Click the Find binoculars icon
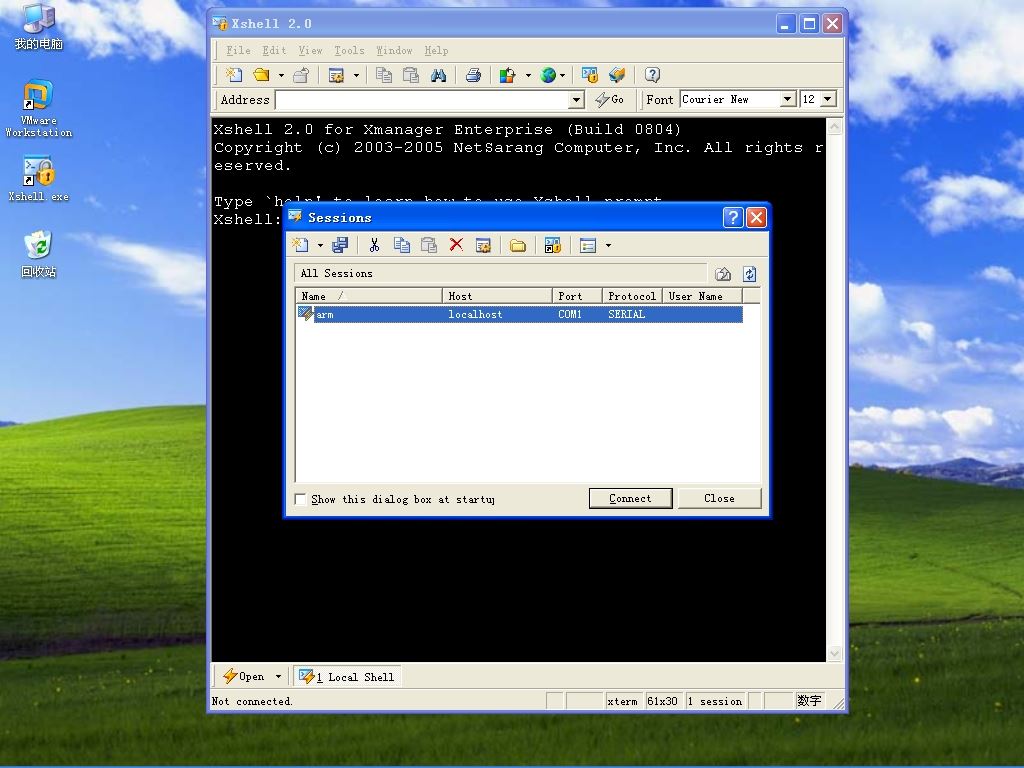This screenshot has height=768, width=1024. click(438, 75)
